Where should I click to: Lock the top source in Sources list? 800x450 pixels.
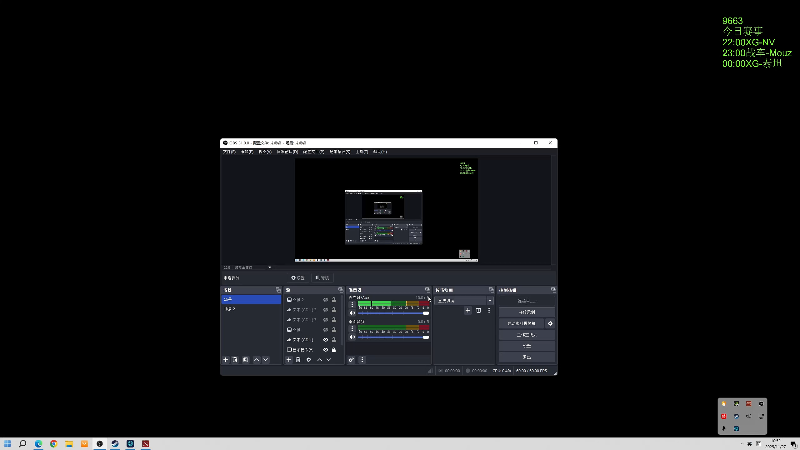pyautogui.click(x=334, y=299)
